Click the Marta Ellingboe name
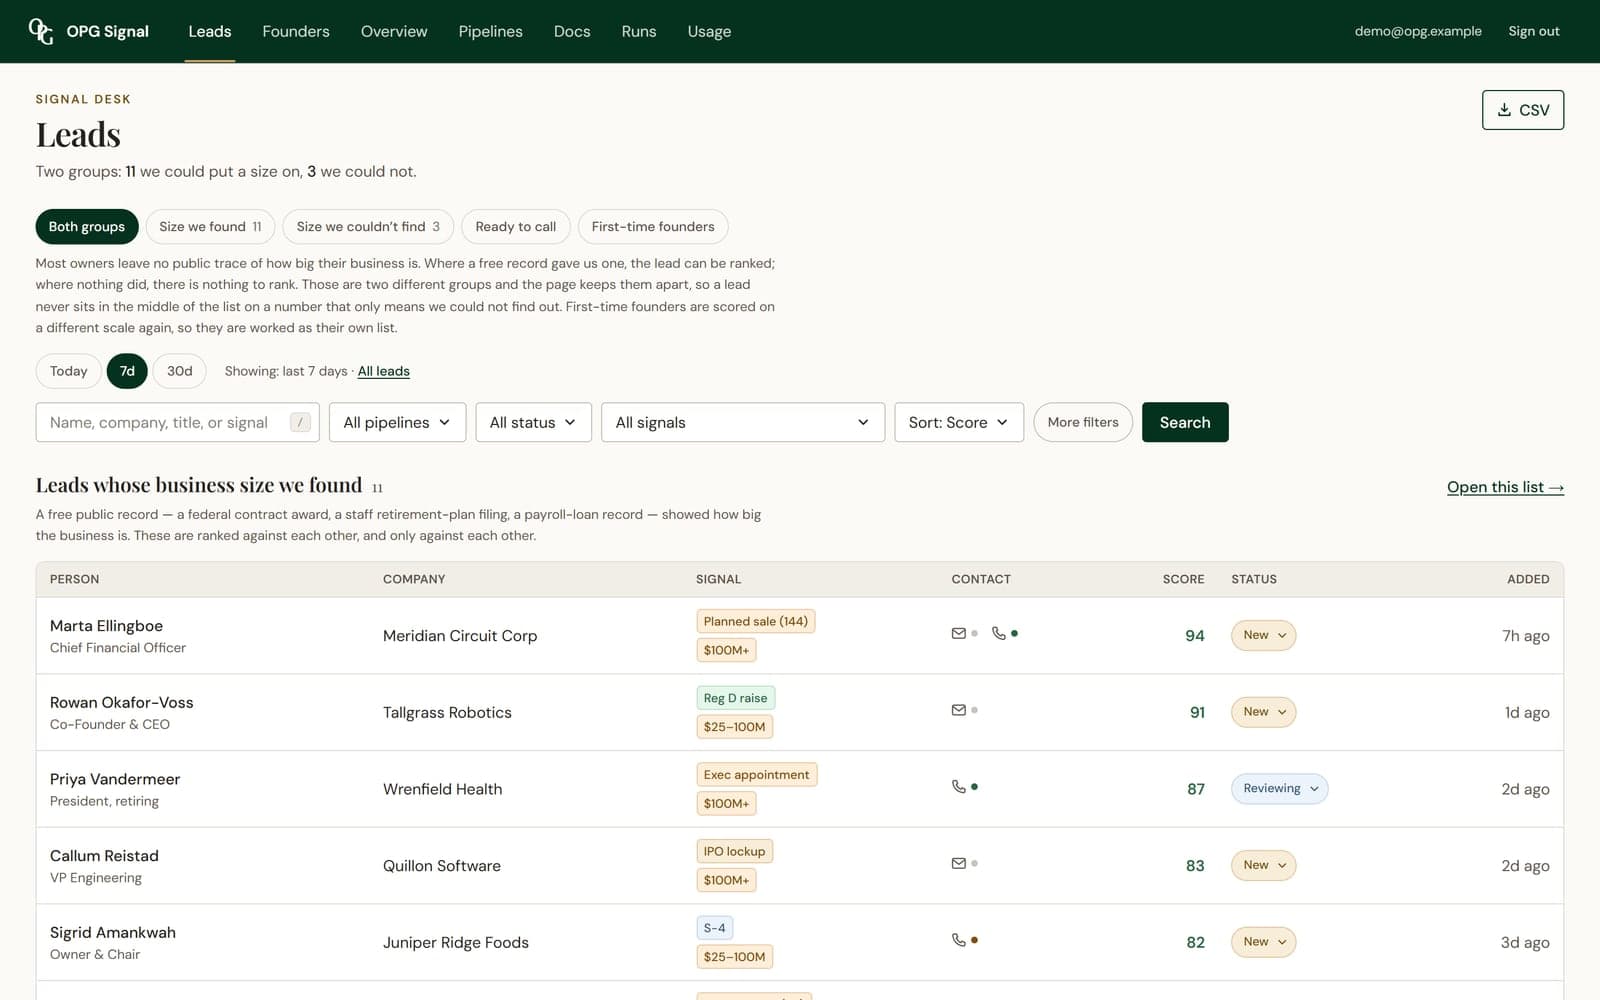This screenshot has height=1000, width=1600. click(106, 626)
